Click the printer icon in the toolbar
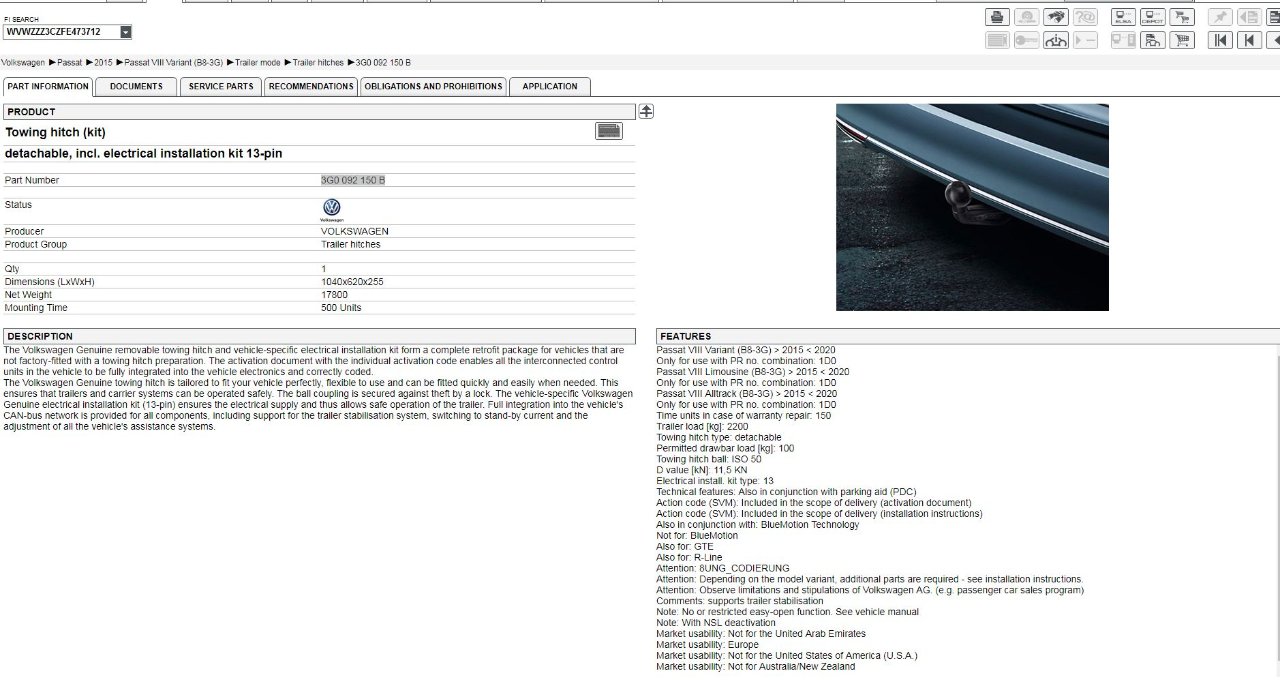This screenshot has width=1280, height=684. [997, 17]
